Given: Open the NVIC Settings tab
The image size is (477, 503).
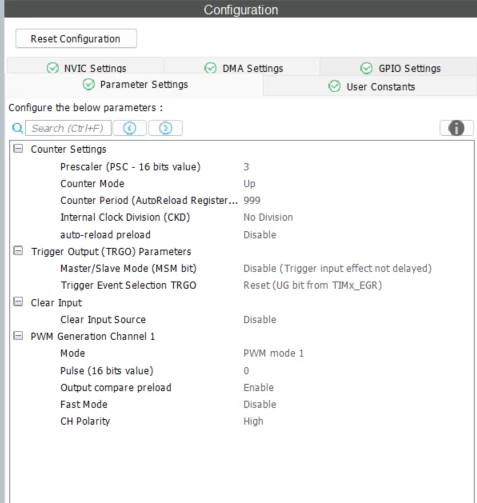Looking at the screenshot, I should 86,68.
